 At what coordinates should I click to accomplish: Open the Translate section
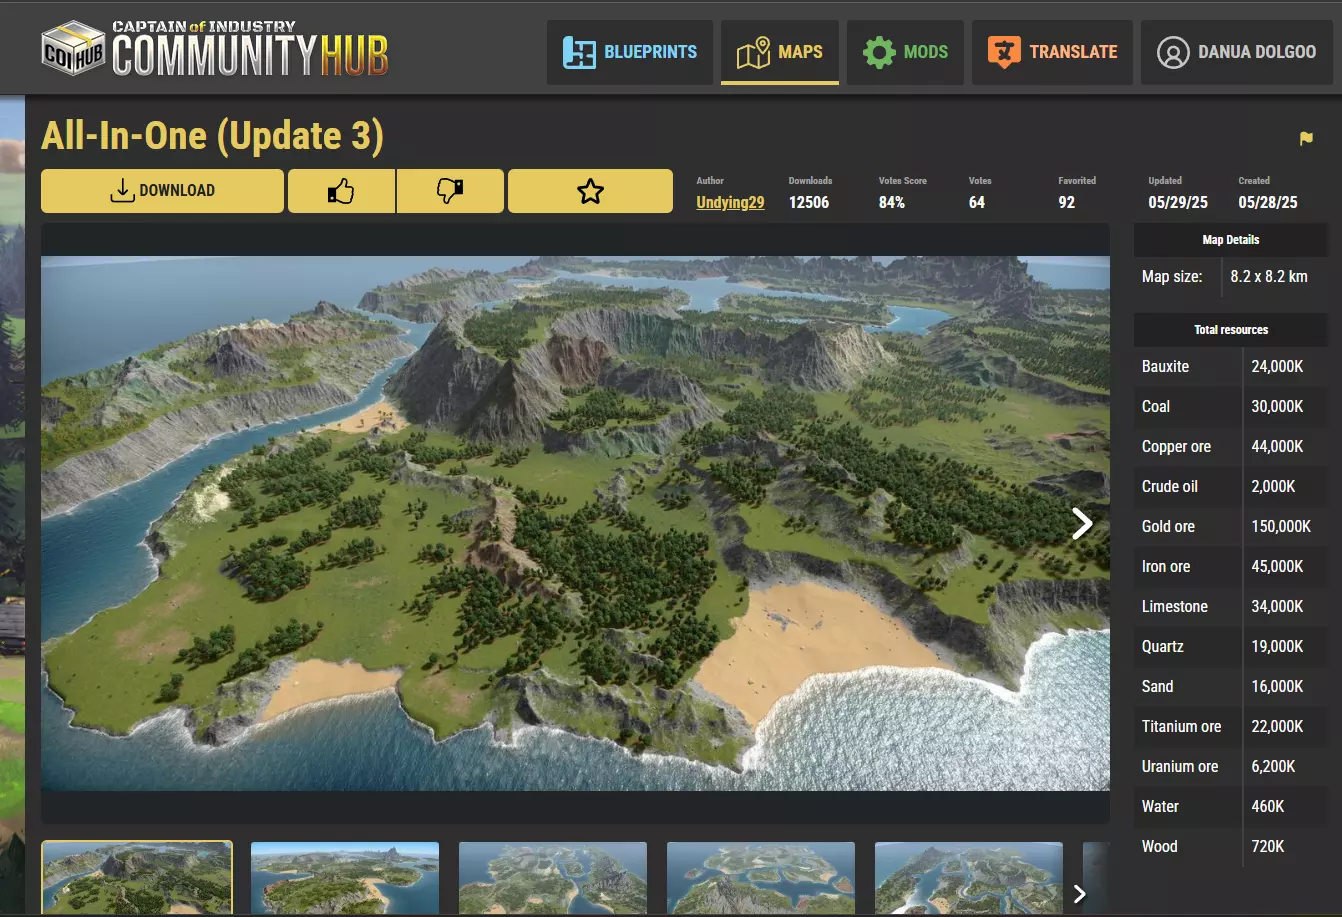pos(1052,52)
